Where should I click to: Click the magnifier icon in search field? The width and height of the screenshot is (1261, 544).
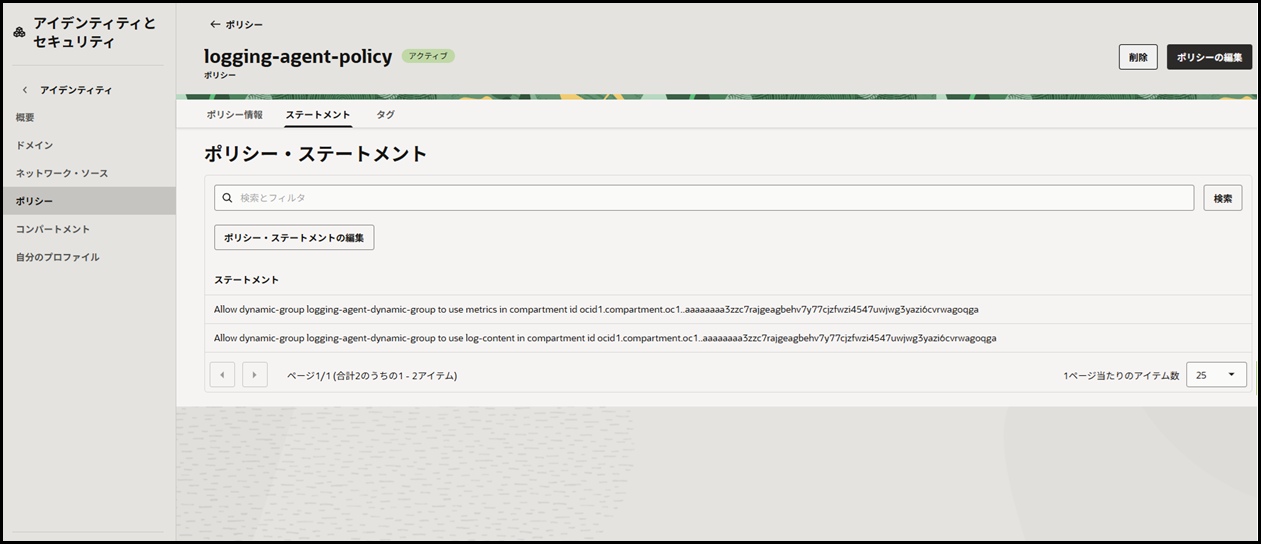227,198
